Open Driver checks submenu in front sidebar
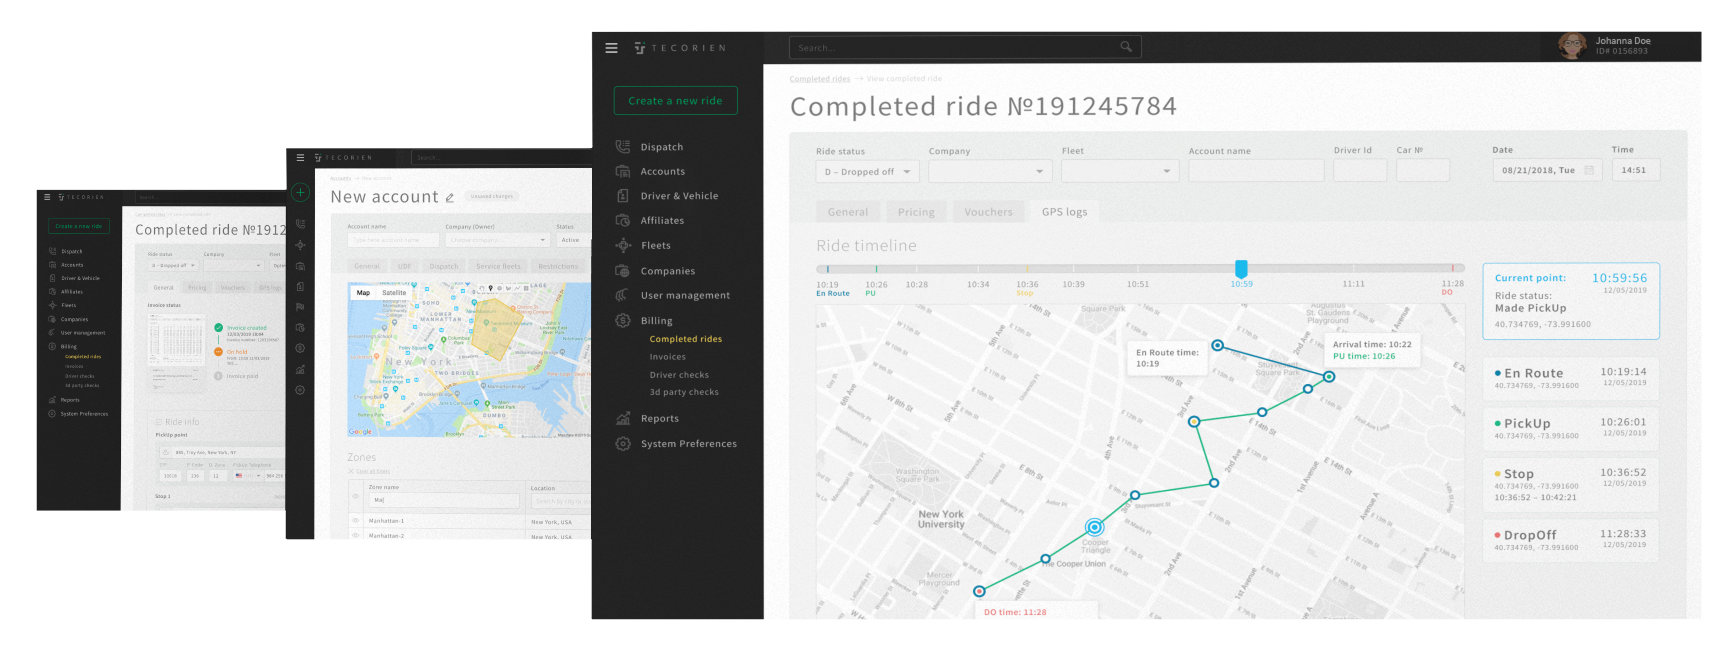Screen dimensions: 1736x653 tap(679, 375)
